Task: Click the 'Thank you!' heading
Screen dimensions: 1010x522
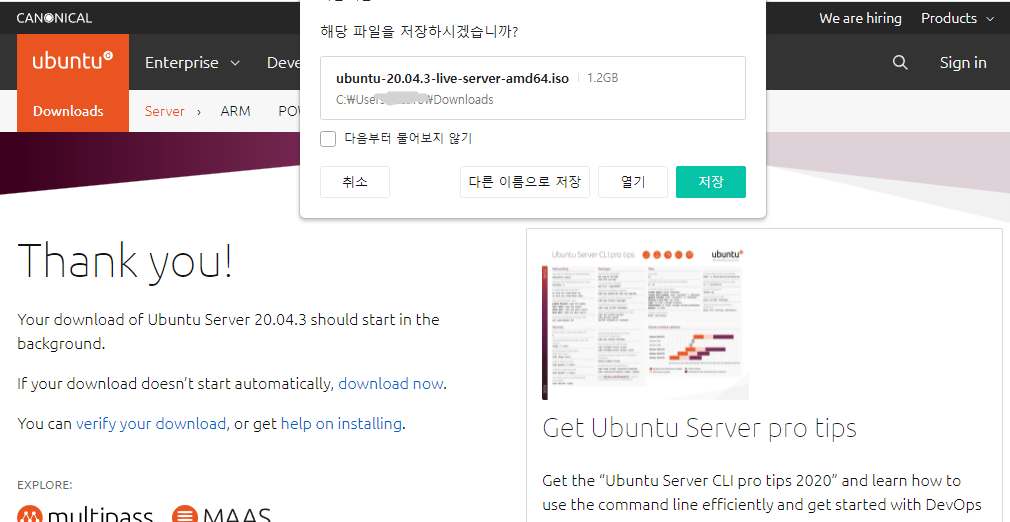Action: click(x=125, y=262)
